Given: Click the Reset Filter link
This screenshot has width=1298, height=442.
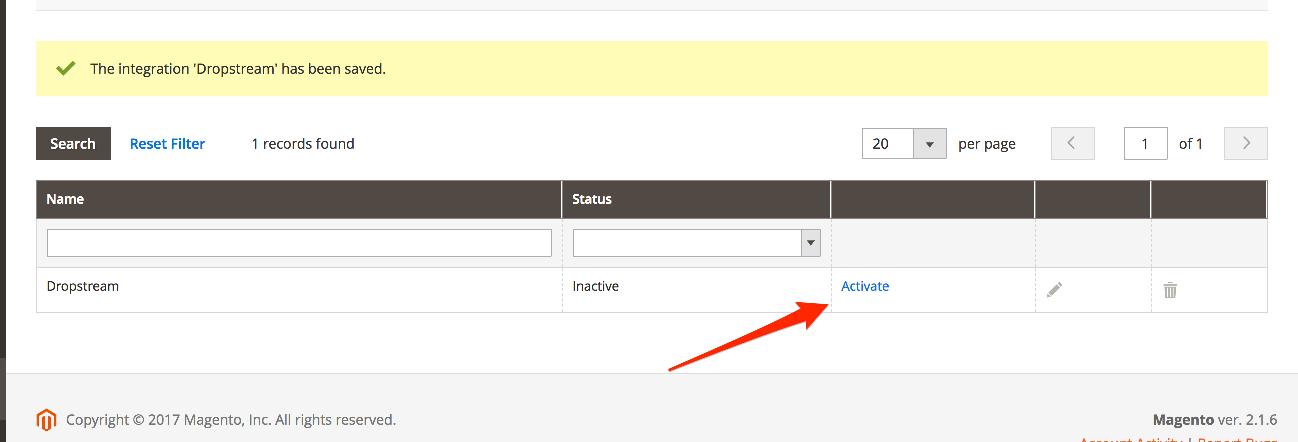Looking at the screenshot, I should point(167,144).
